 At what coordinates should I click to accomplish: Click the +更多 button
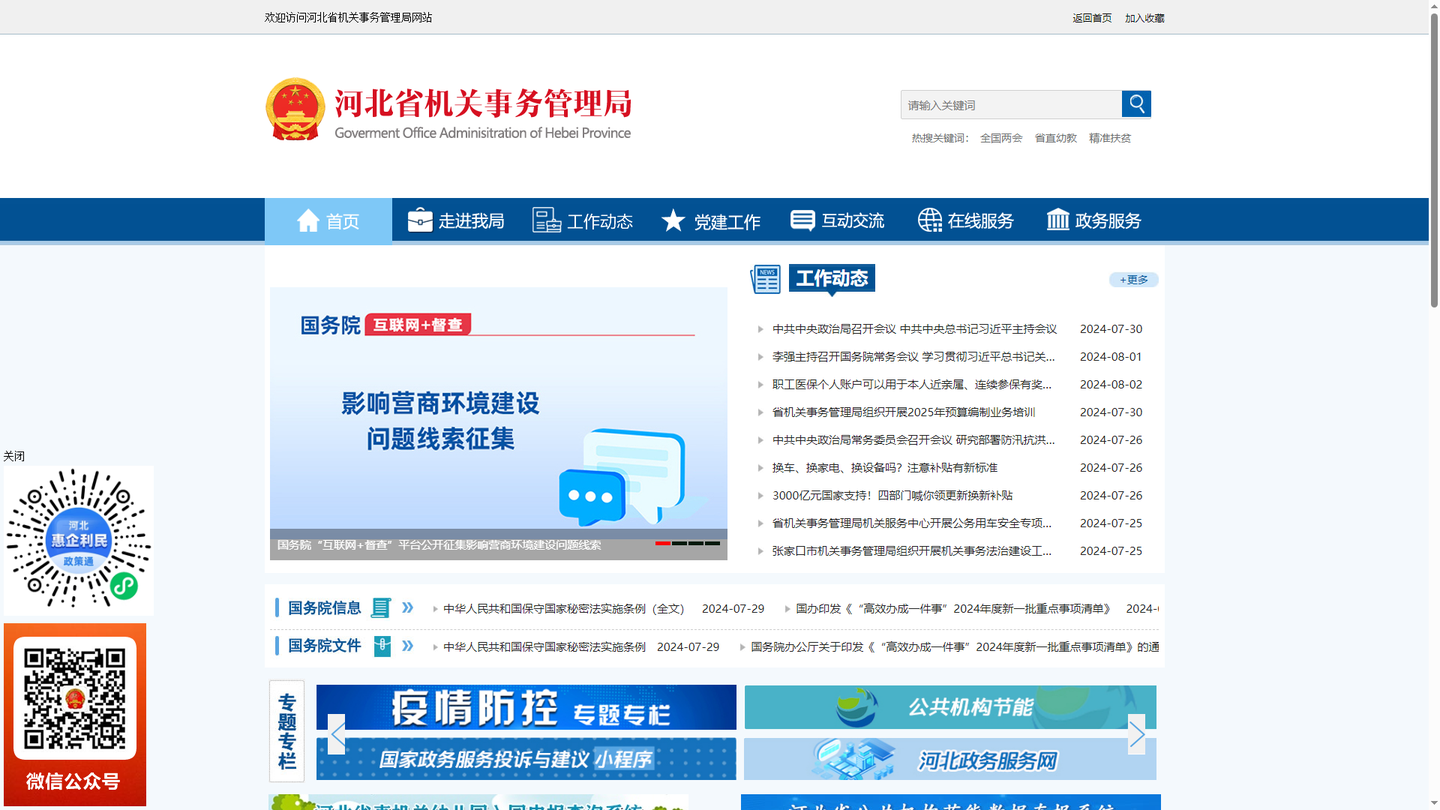pyautogui.click(x=1134, y=280)
